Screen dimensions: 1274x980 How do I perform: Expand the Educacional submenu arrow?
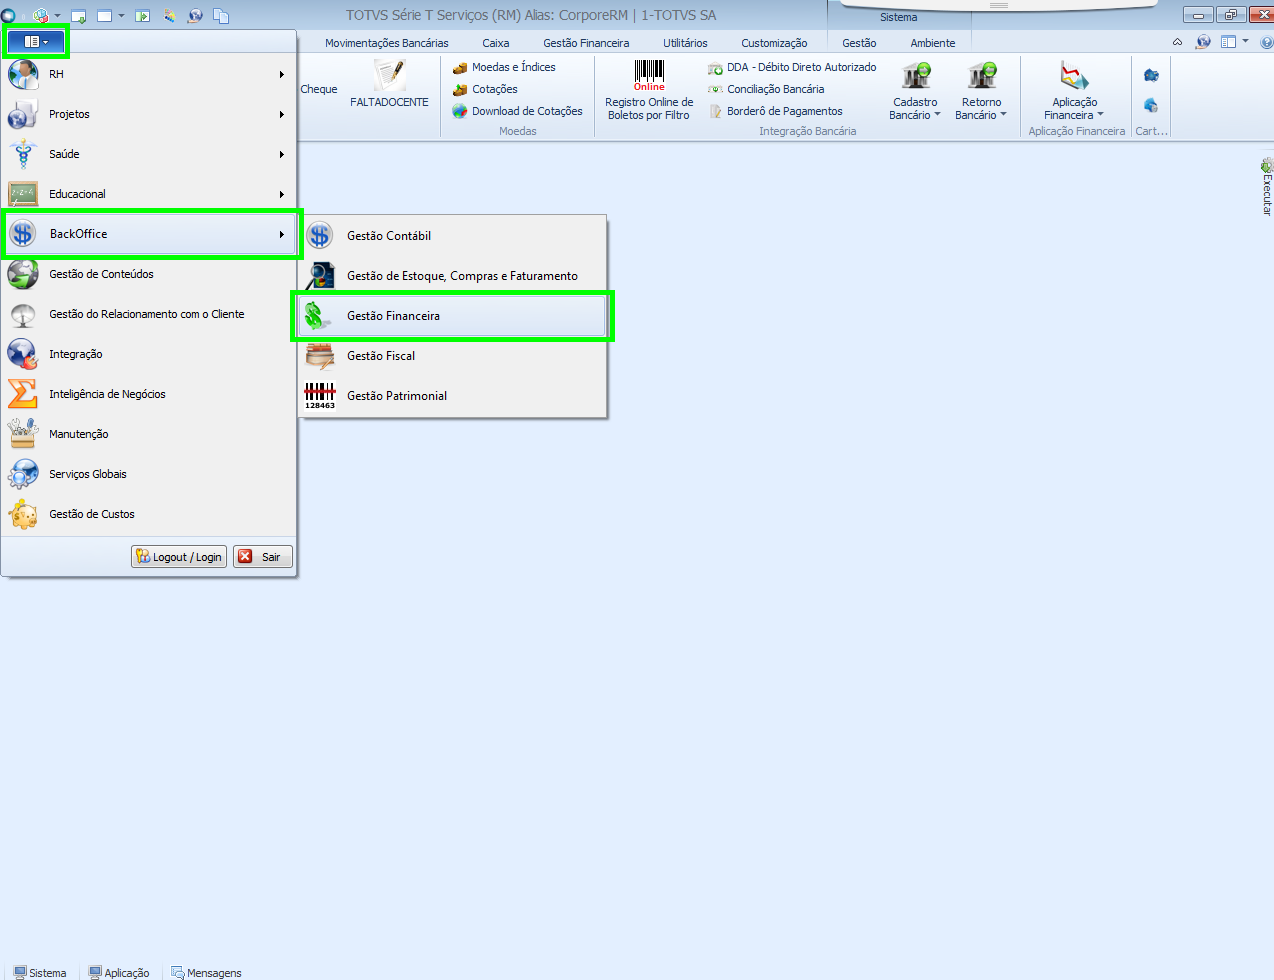(282, 195)
